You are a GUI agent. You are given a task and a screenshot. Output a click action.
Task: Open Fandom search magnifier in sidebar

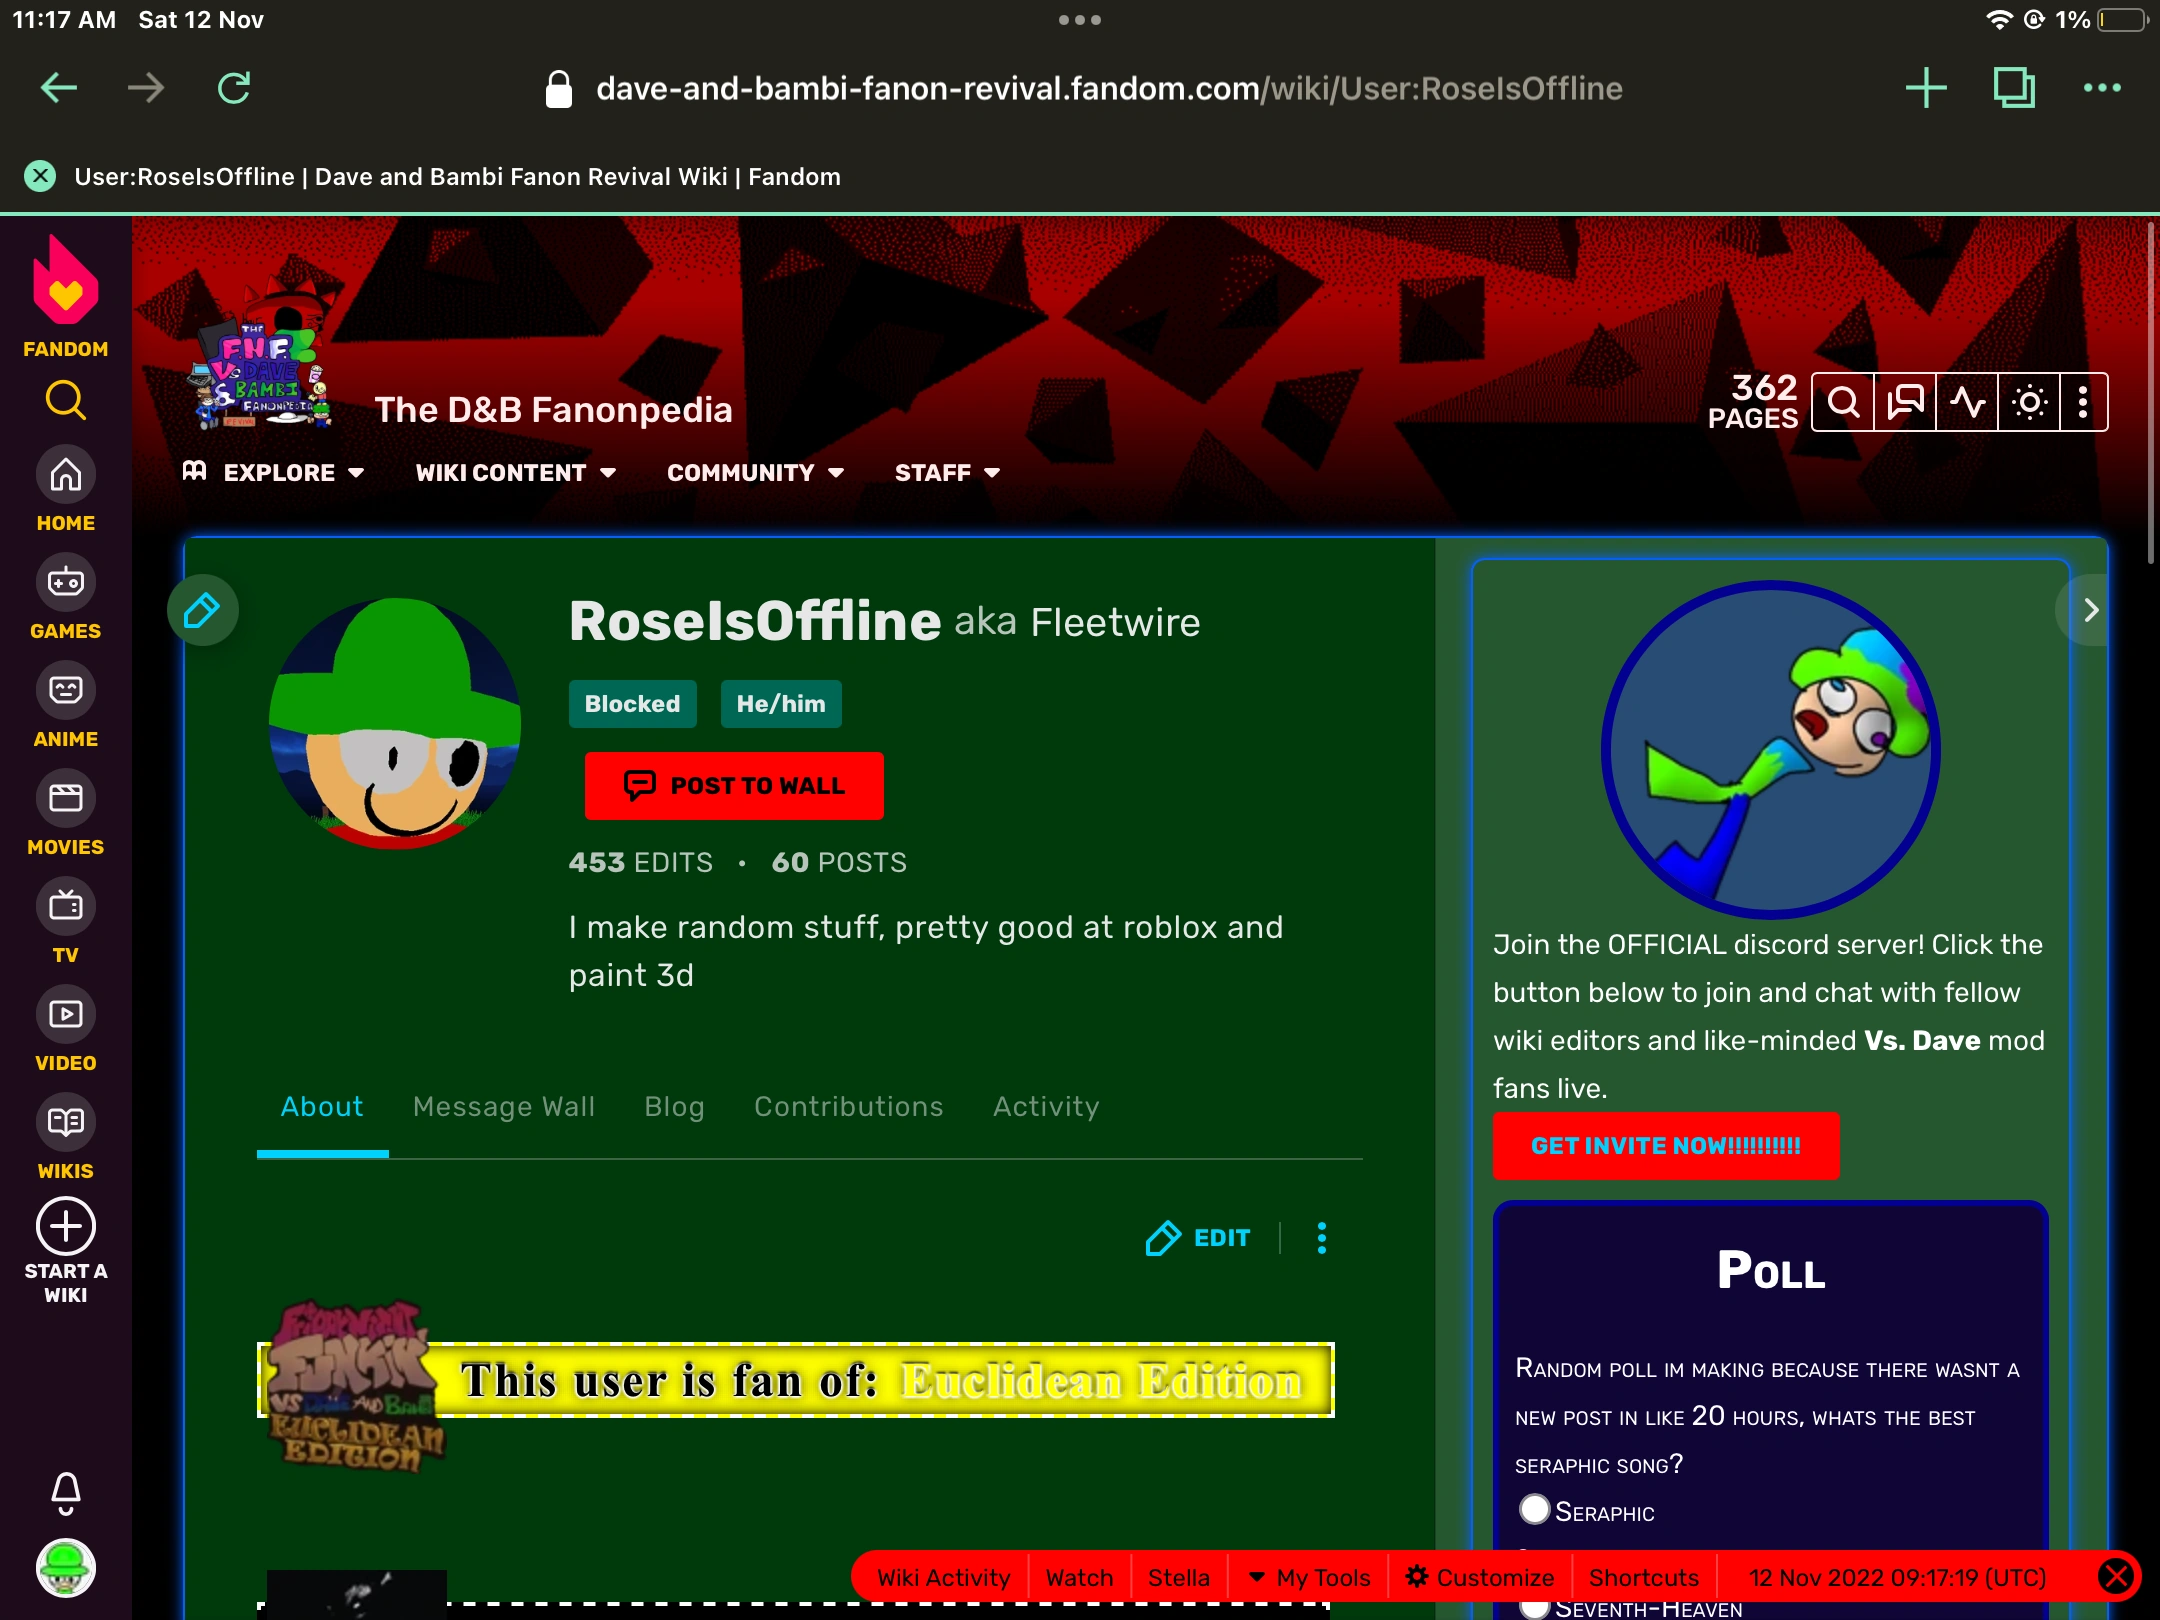tap(65, 401)
